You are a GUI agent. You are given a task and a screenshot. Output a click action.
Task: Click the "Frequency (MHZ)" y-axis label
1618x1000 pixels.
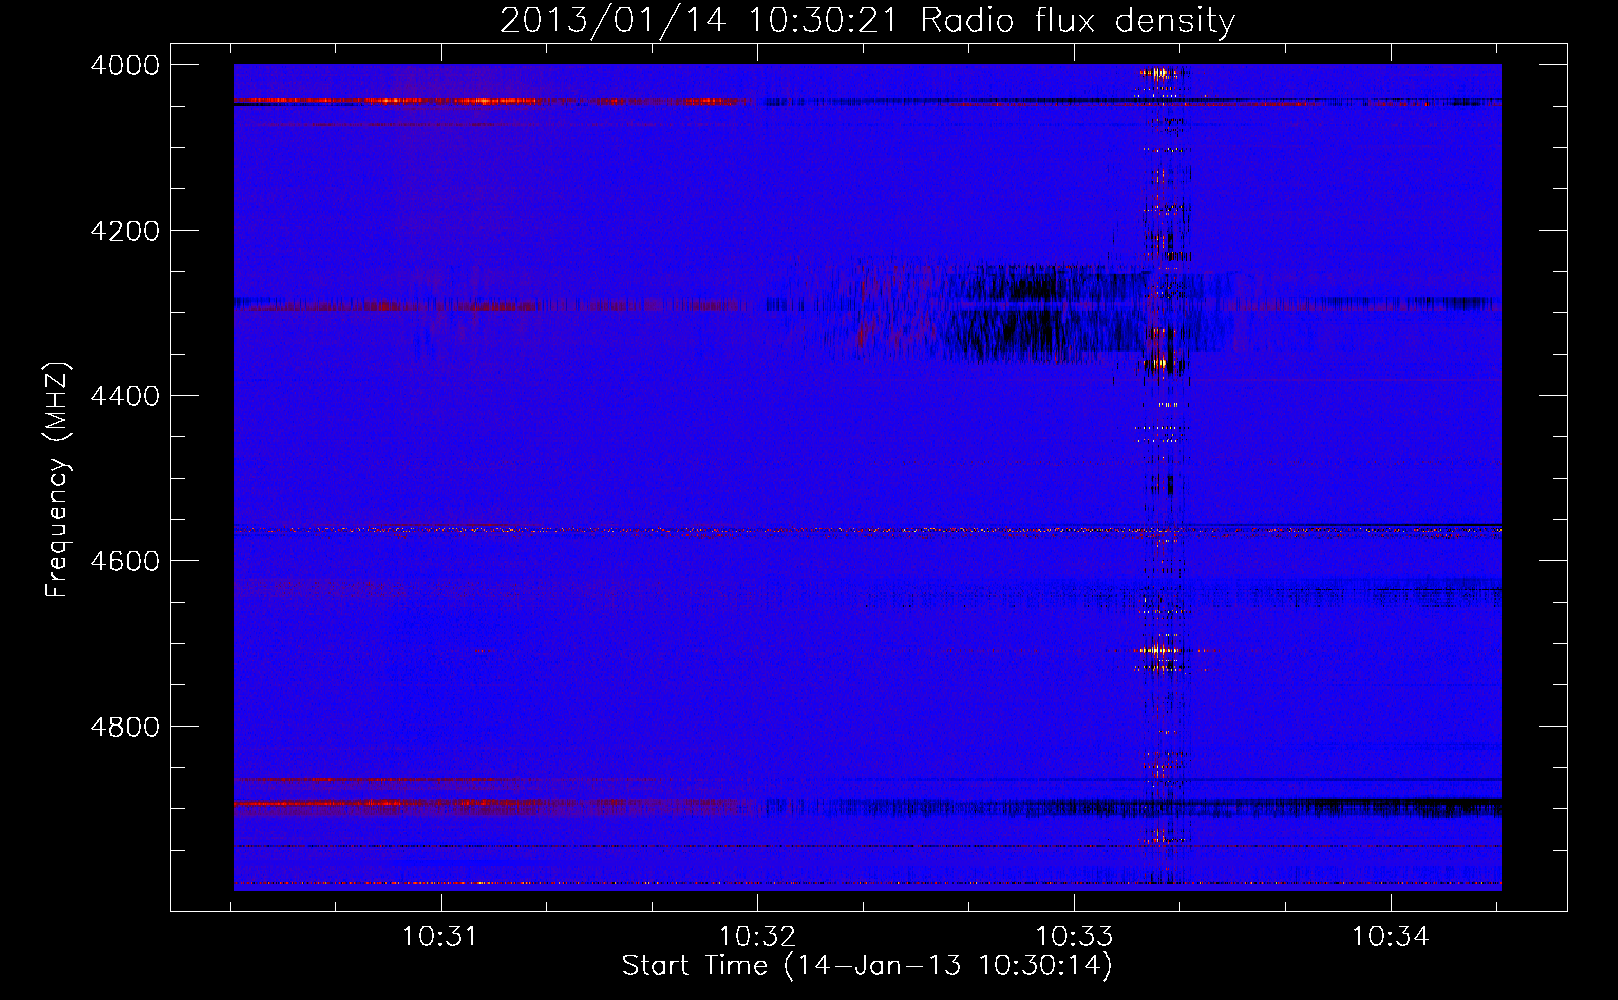click(58, 480)
